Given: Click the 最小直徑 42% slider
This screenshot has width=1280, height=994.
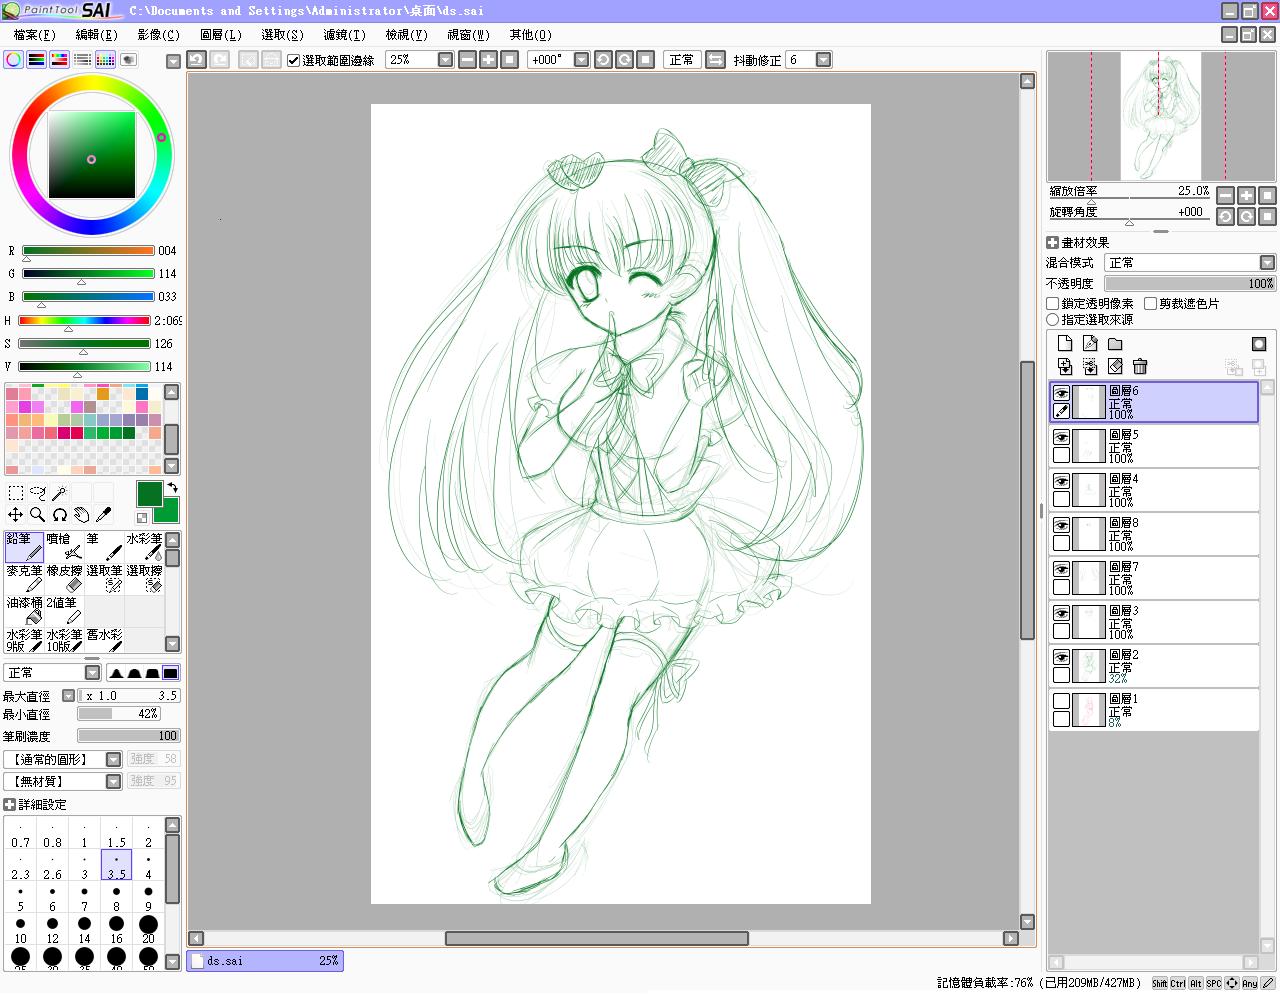Looking at the screenshot, I should click(118, 714).
